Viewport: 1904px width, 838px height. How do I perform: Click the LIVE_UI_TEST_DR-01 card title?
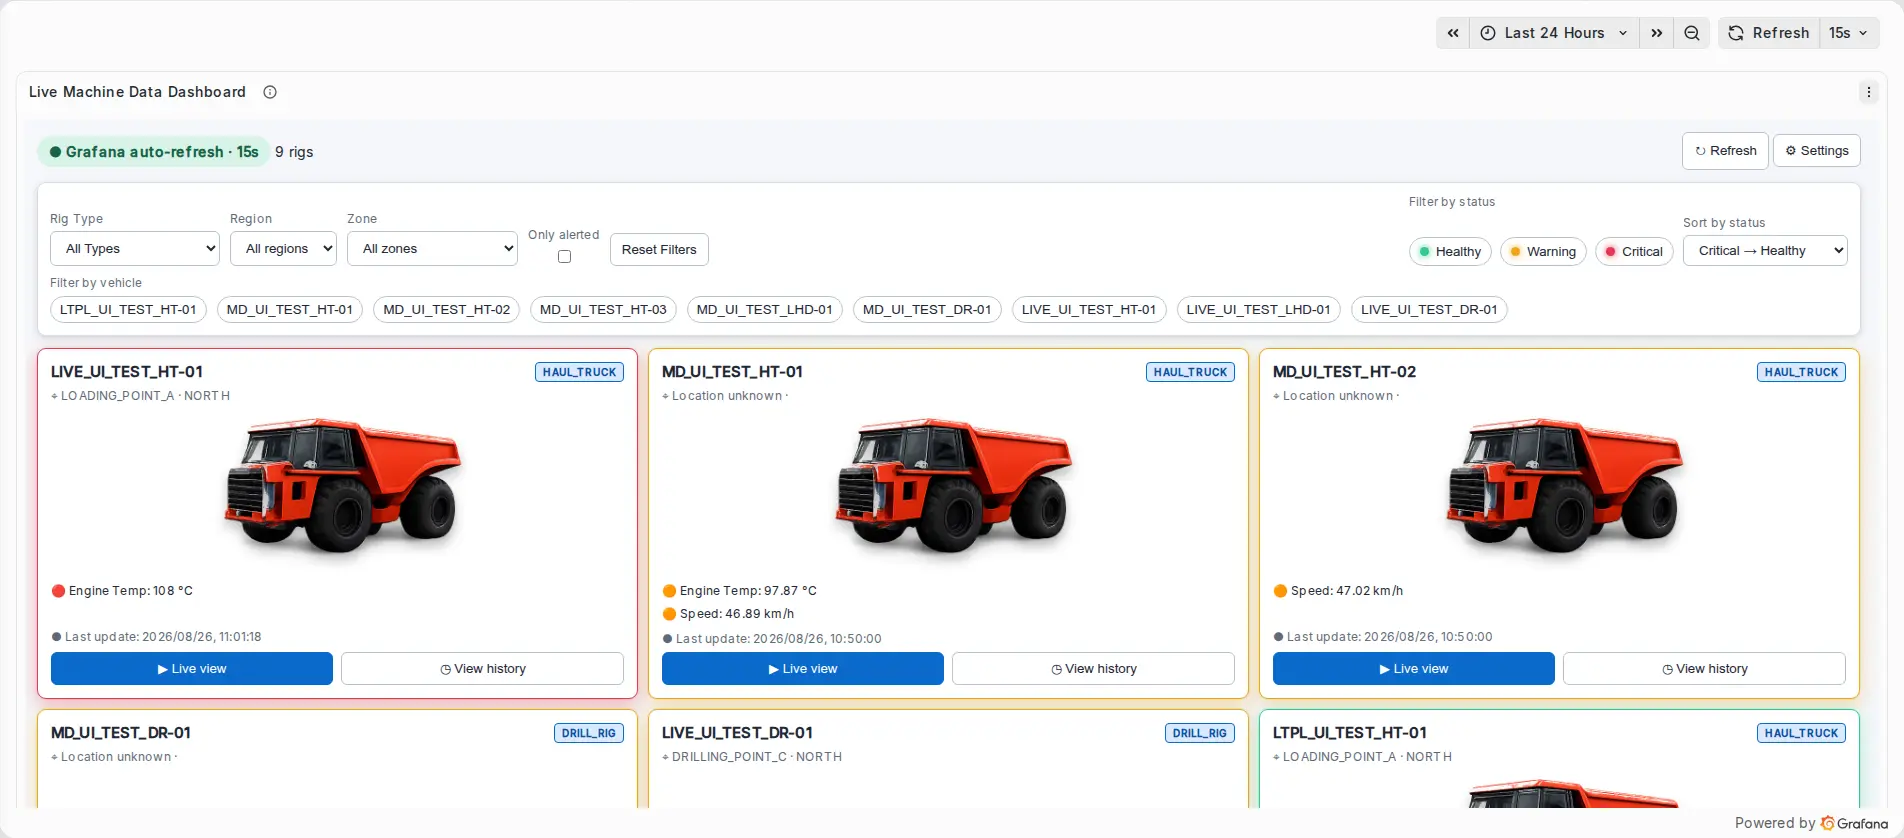[x=737, y=733]
